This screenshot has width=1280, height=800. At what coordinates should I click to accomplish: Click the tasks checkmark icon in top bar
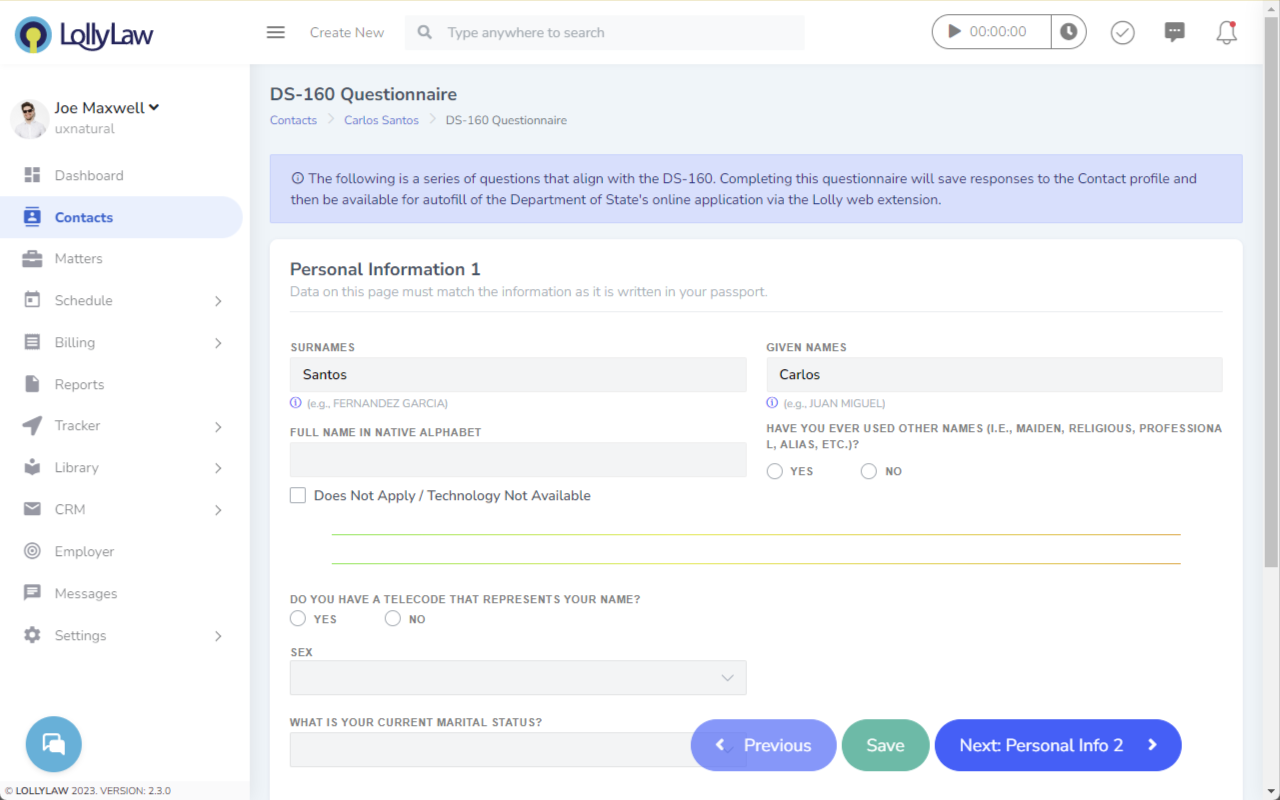click(x=1122, y=32)
